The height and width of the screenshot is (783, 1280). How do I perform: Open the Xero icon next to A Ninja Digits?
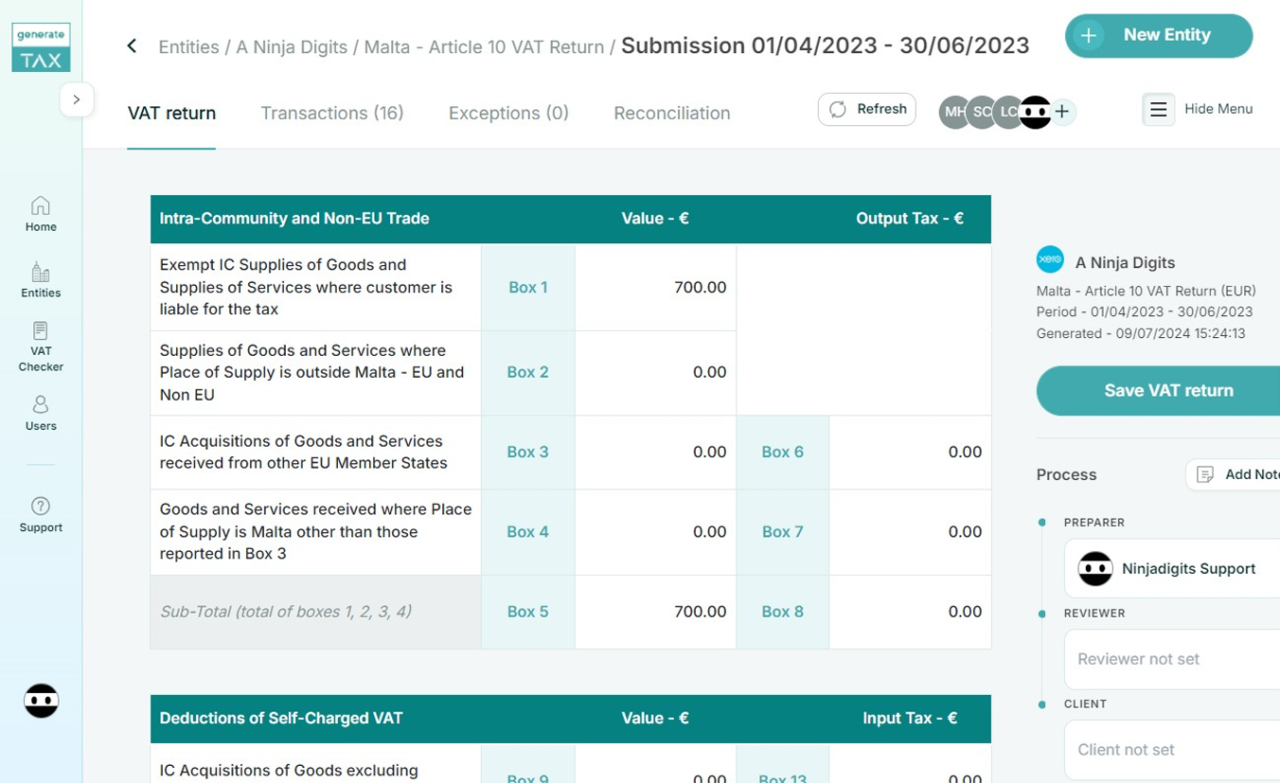1050,259
